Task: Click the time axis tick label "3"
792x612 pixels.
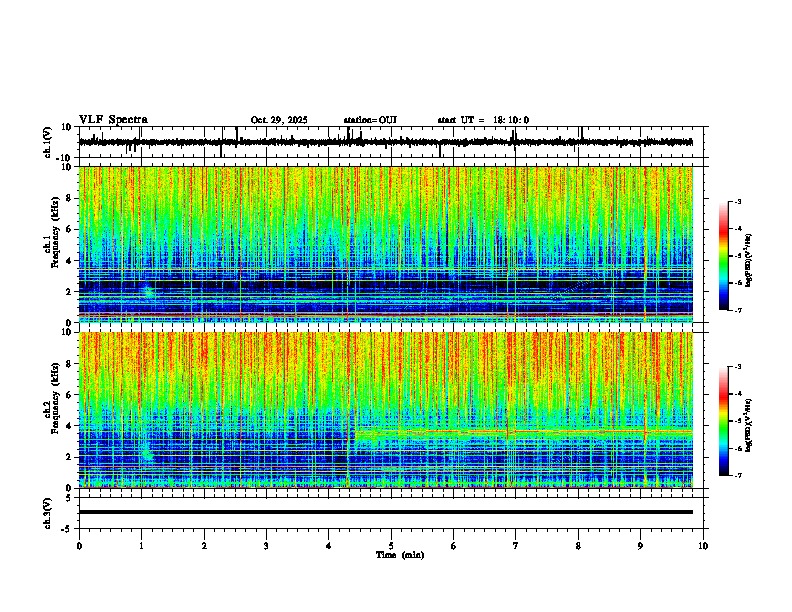Action: click(266, 546)
